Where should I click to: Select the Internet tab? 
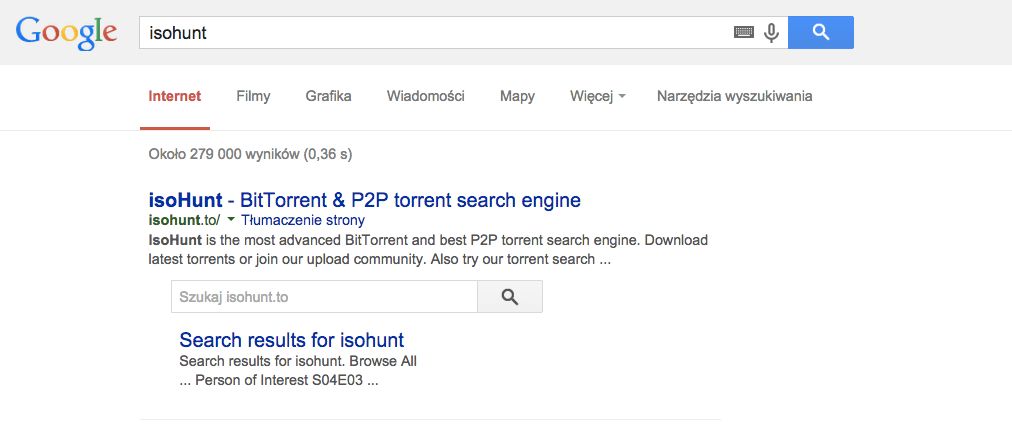tap(175, 96)
